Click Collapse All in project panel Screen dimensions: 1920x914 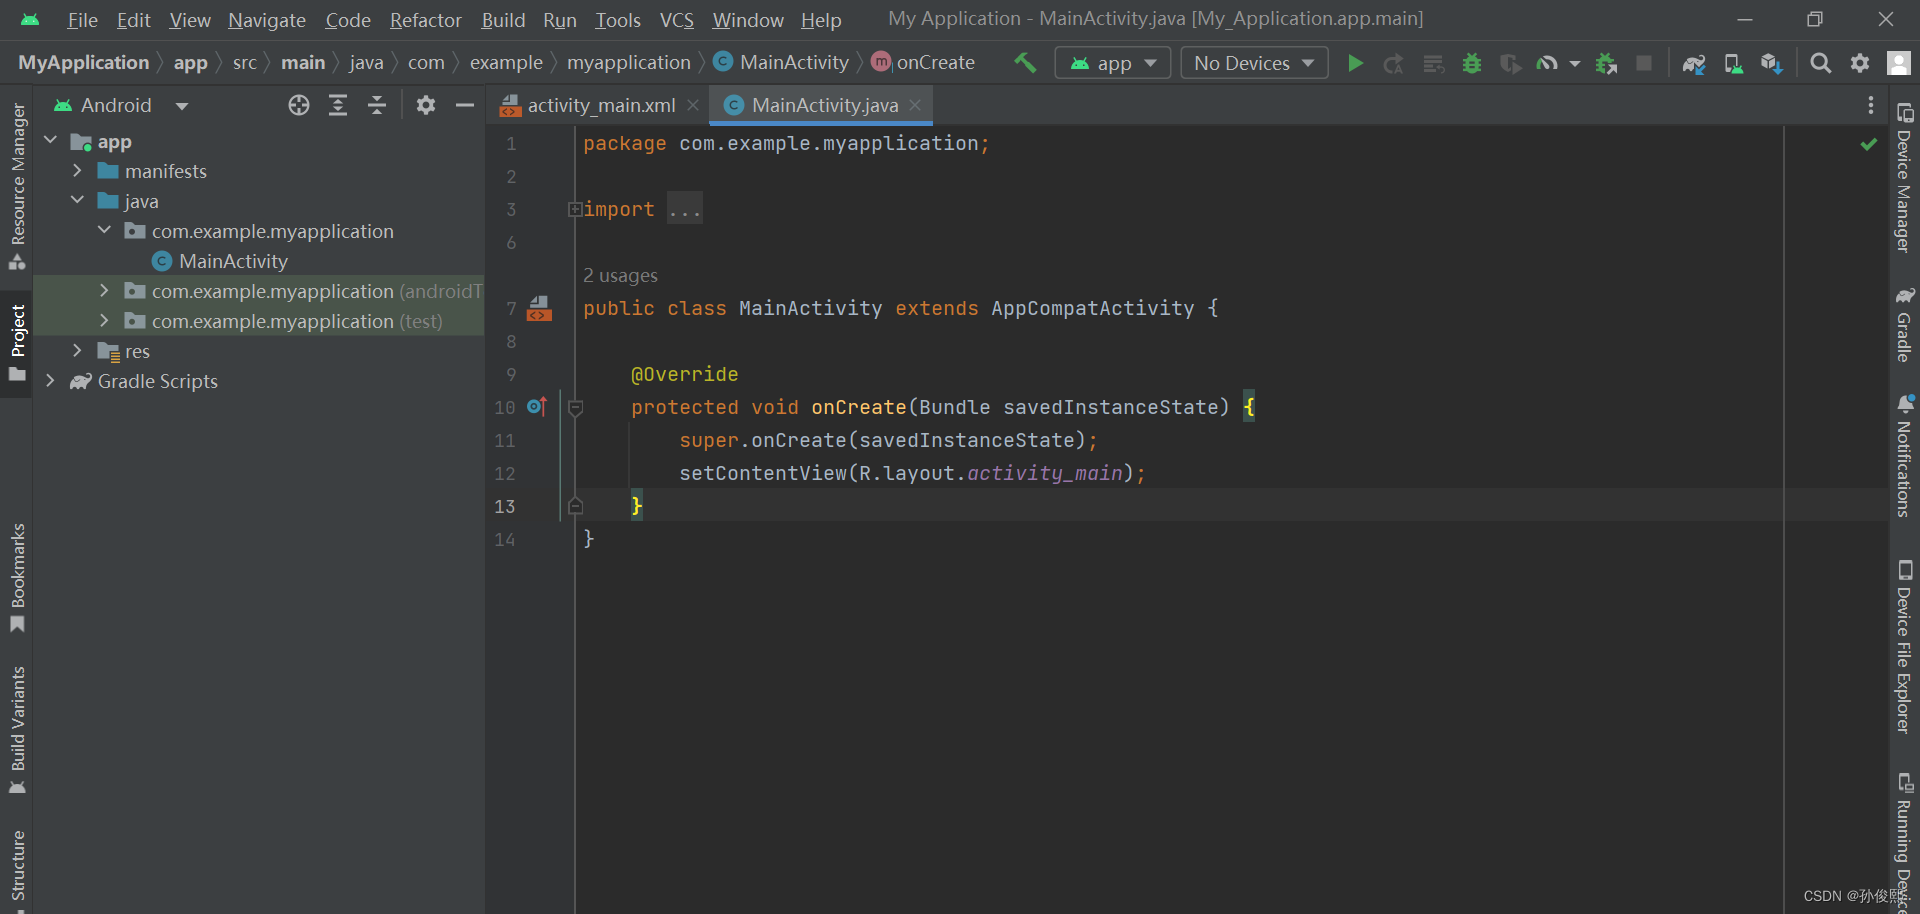pos(377,105)
